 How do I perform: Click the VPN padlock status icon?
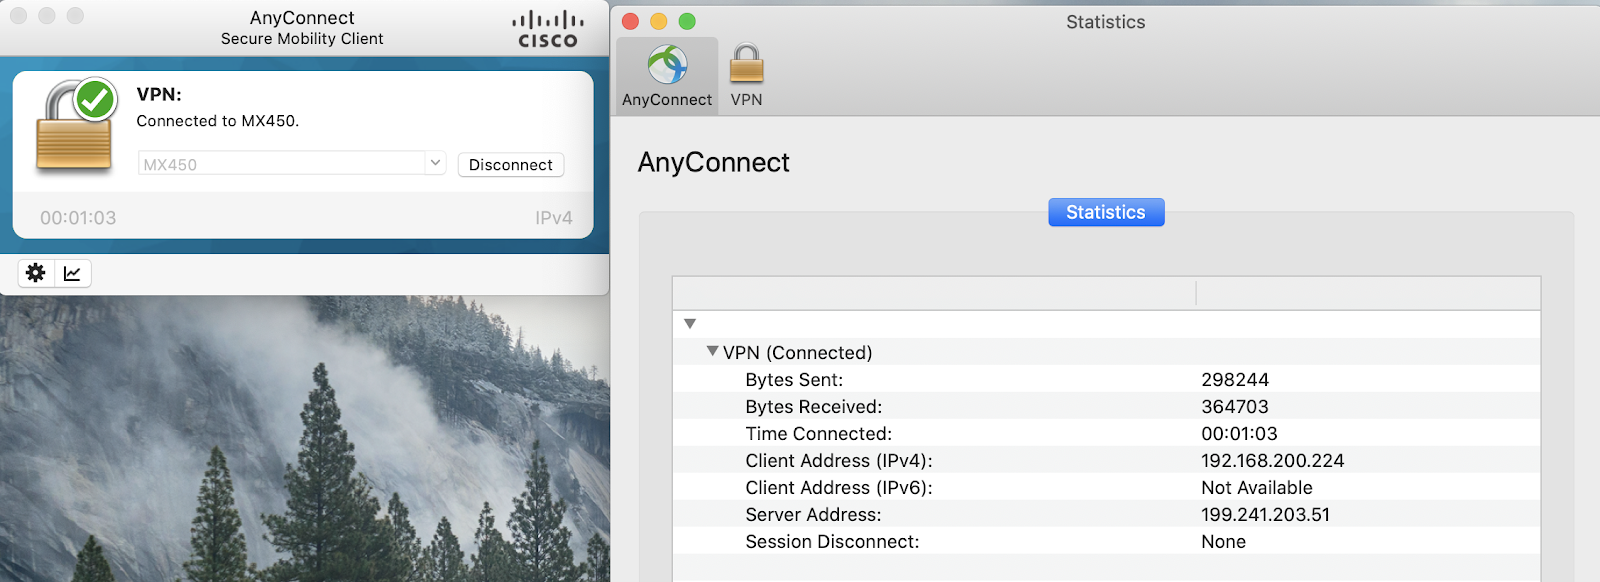pos(77,126)
